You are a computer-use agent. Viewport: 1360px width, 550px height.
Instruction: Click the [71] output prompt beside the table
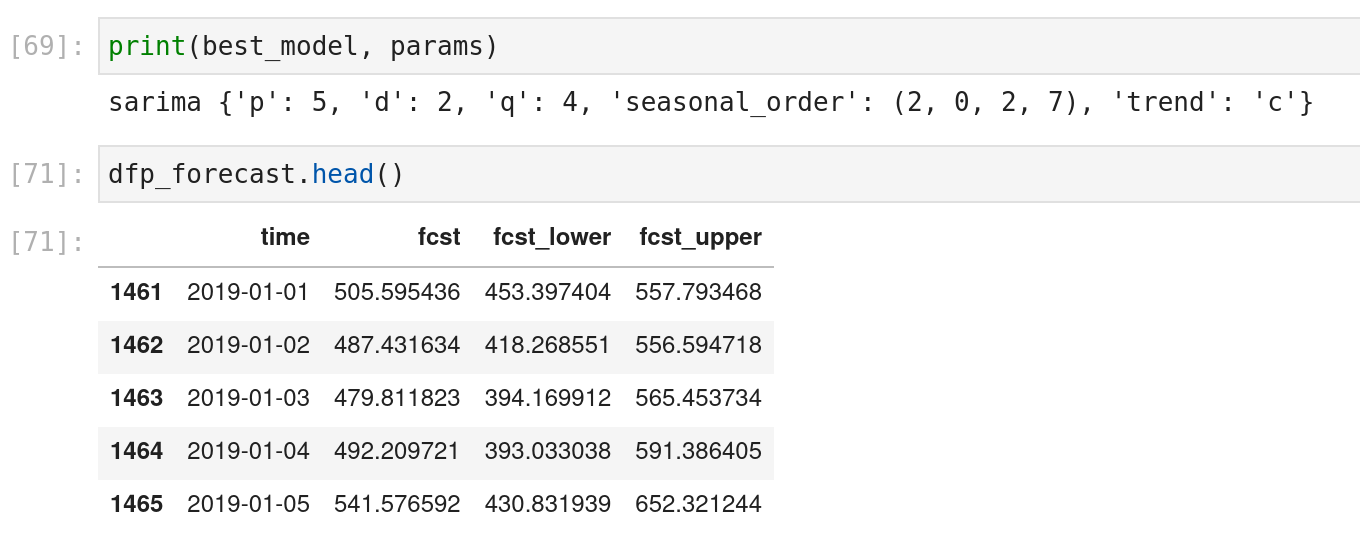[x=46, y=241]
